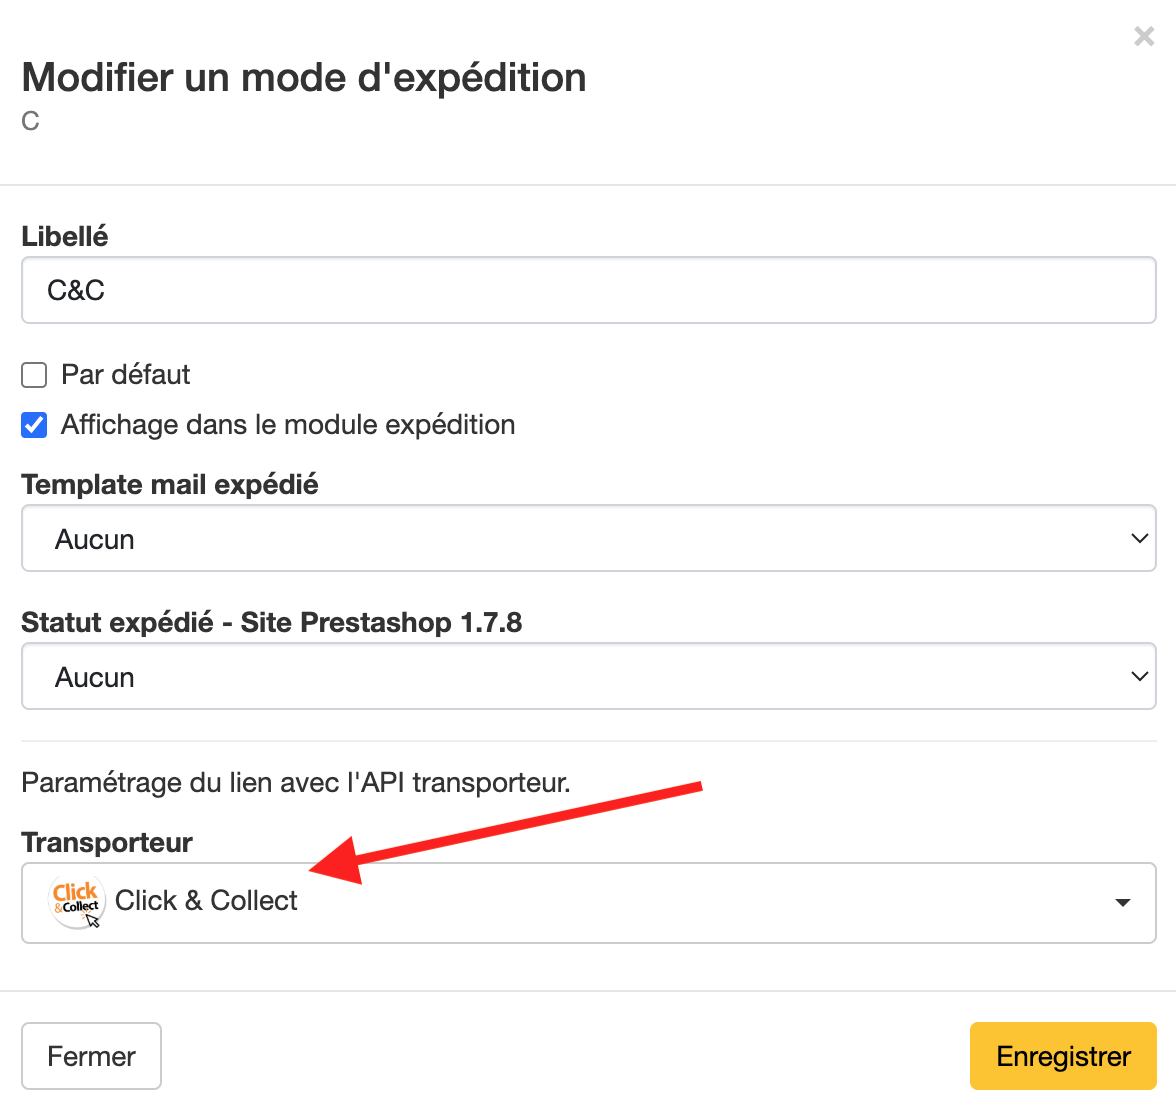1176x1112 pixels.
Task: Click the Transporteur dropdown caret triangle
Action: 1122,903
